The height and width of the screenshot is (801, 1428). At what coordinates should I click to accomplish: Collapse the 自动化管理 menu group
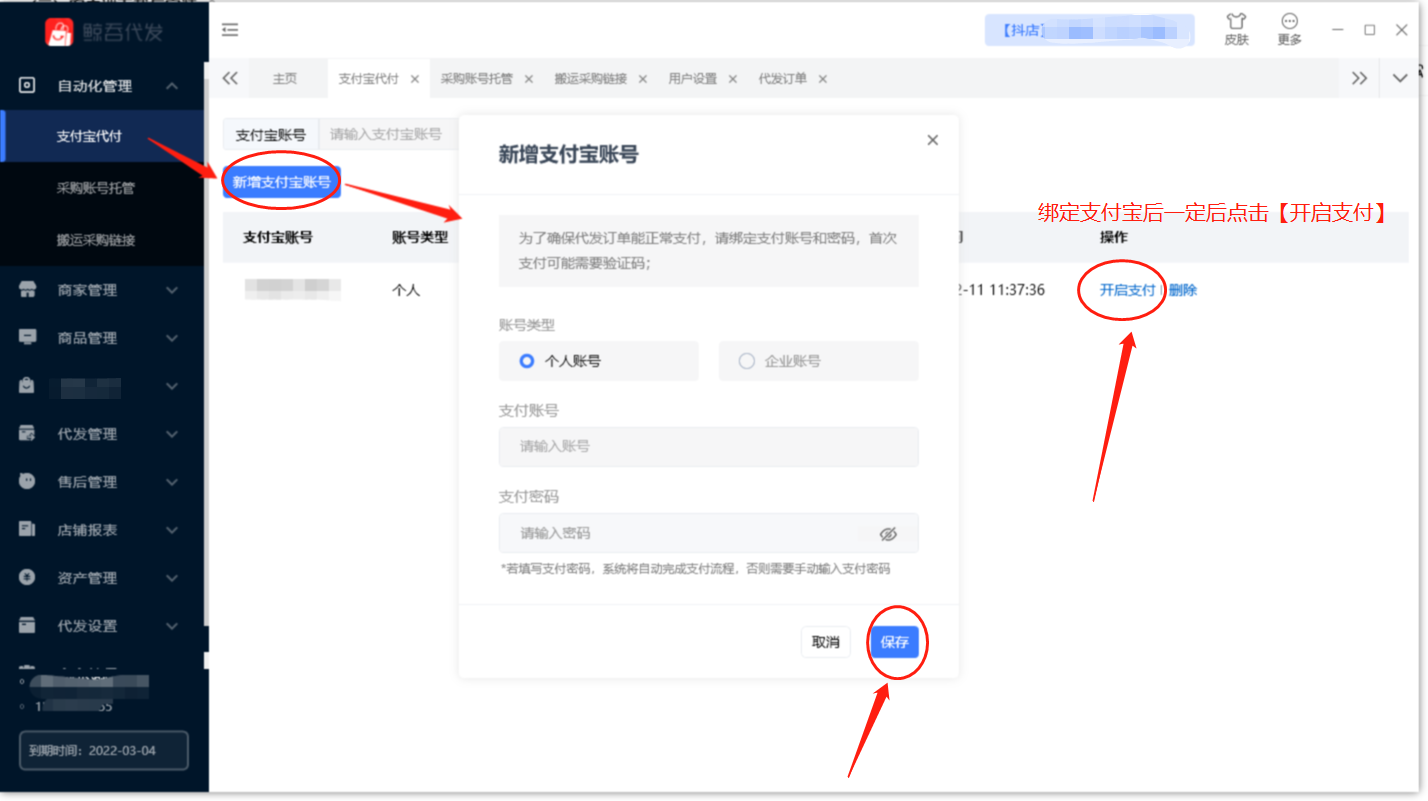(172, 86)
